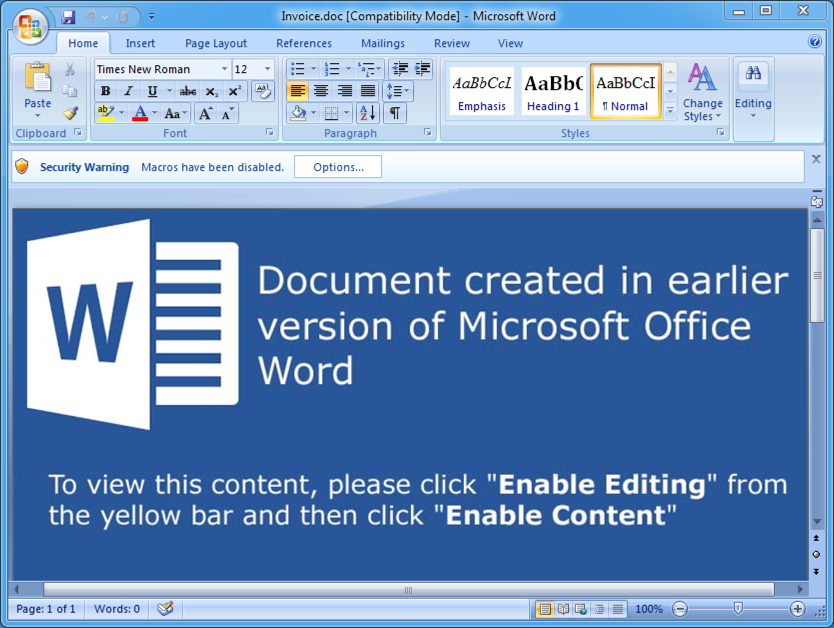
Task: Expand the highlight color arrow
Action: pos(121,113)
